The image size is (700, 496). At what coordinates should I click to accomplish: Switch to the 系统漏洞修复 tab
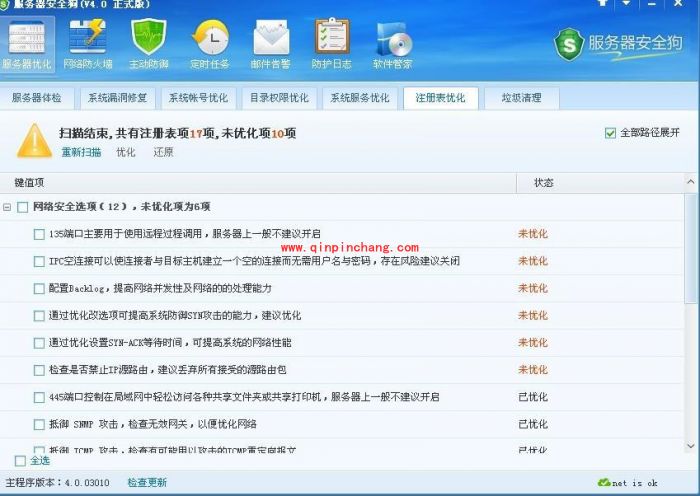[117, 98]
